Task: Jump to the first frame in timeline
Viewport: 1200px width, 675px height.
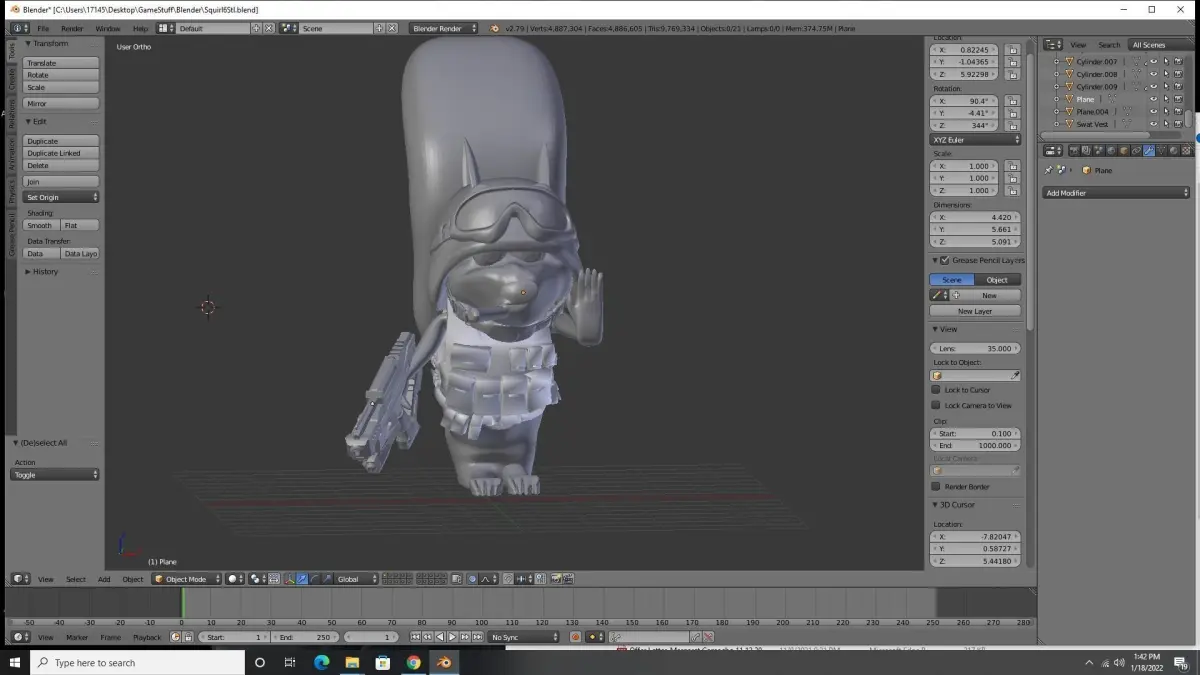Action: click(x=415, y=637)
